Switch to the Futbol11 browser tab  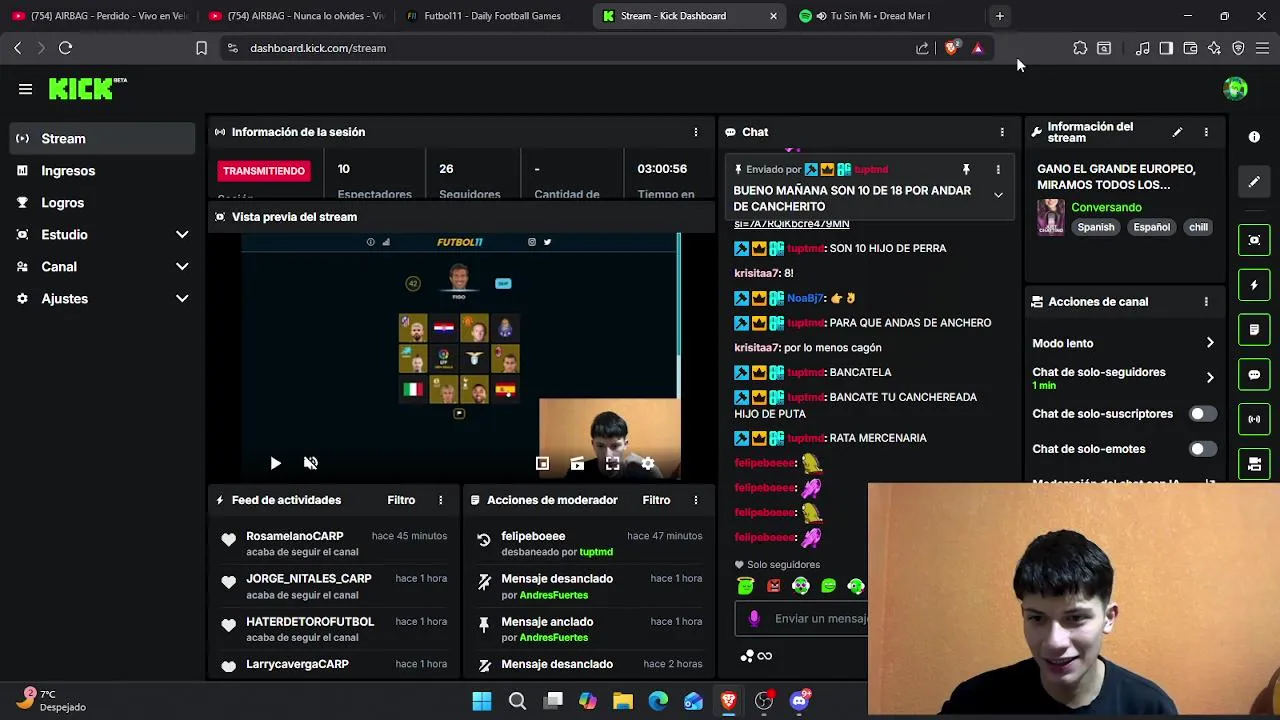point(493,16)
